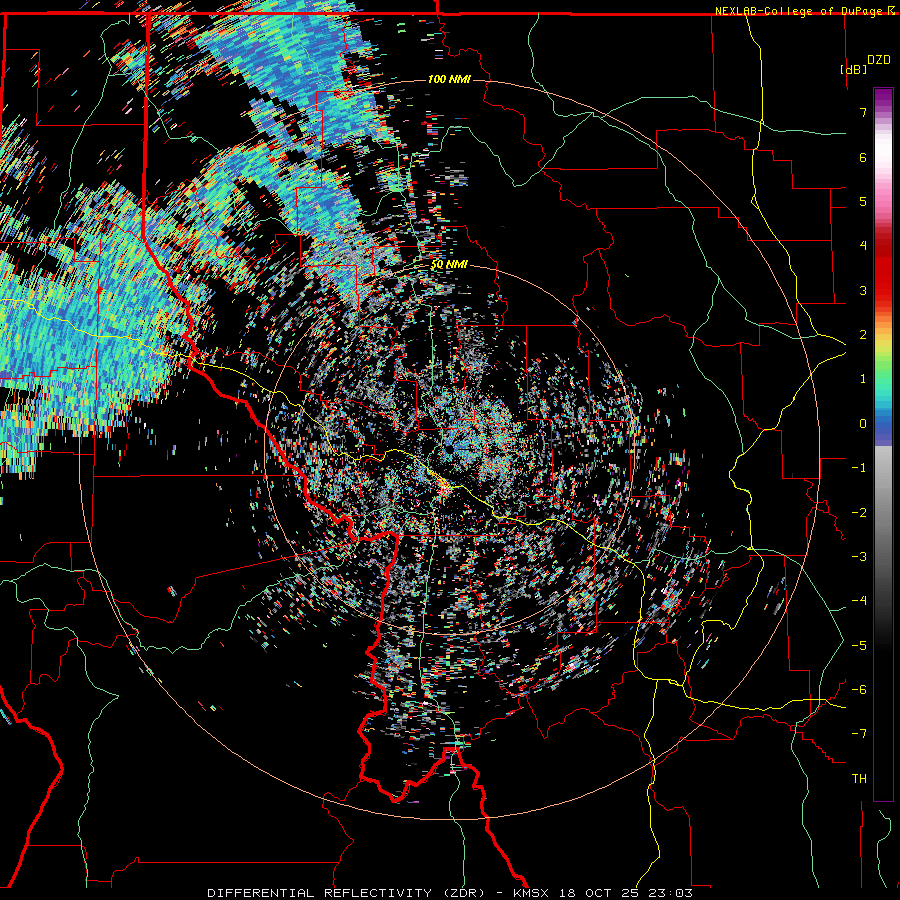
Task: Click the -1 value on the dB scale
Action: [x=859, y=468]
